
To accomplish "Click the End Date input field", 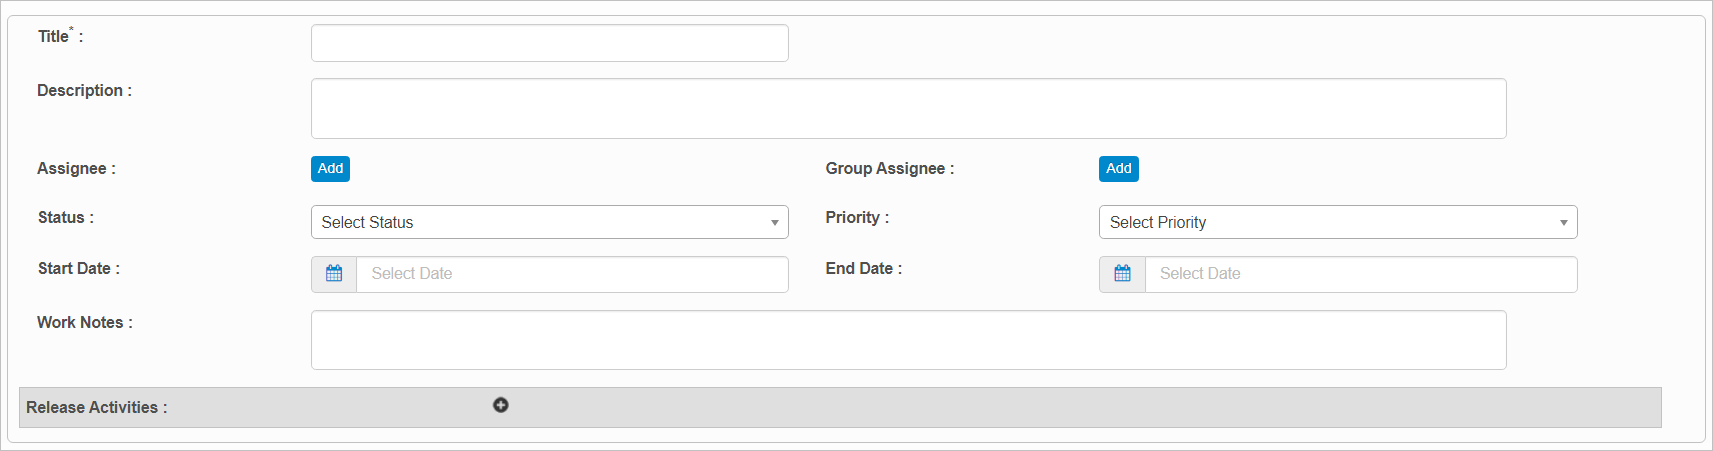I will coord(1360,274).
